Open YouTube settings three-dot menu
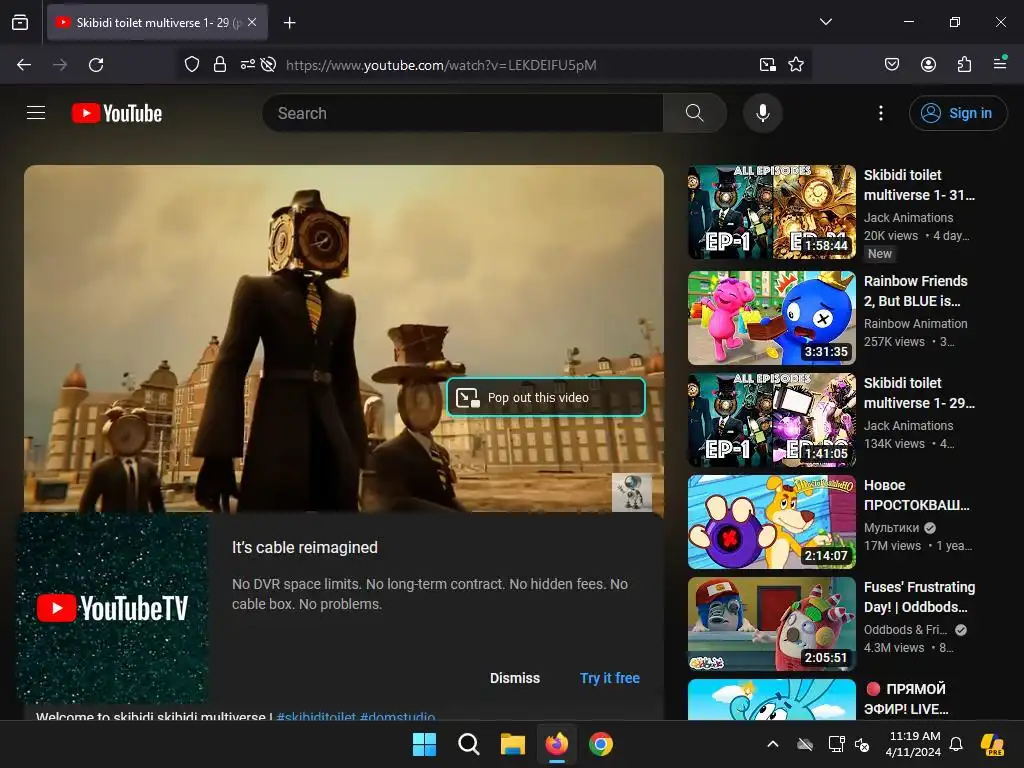 tap(880, 113)
